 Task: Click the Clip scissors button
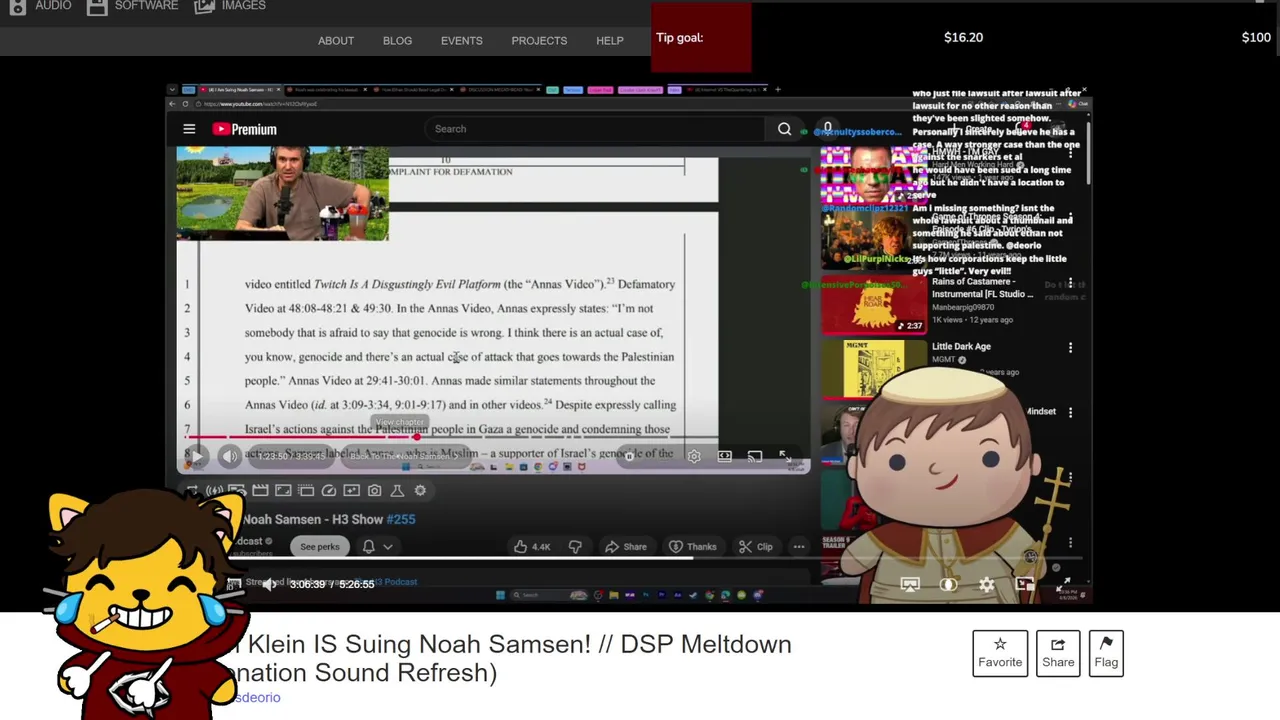click(x=755, y=547)
